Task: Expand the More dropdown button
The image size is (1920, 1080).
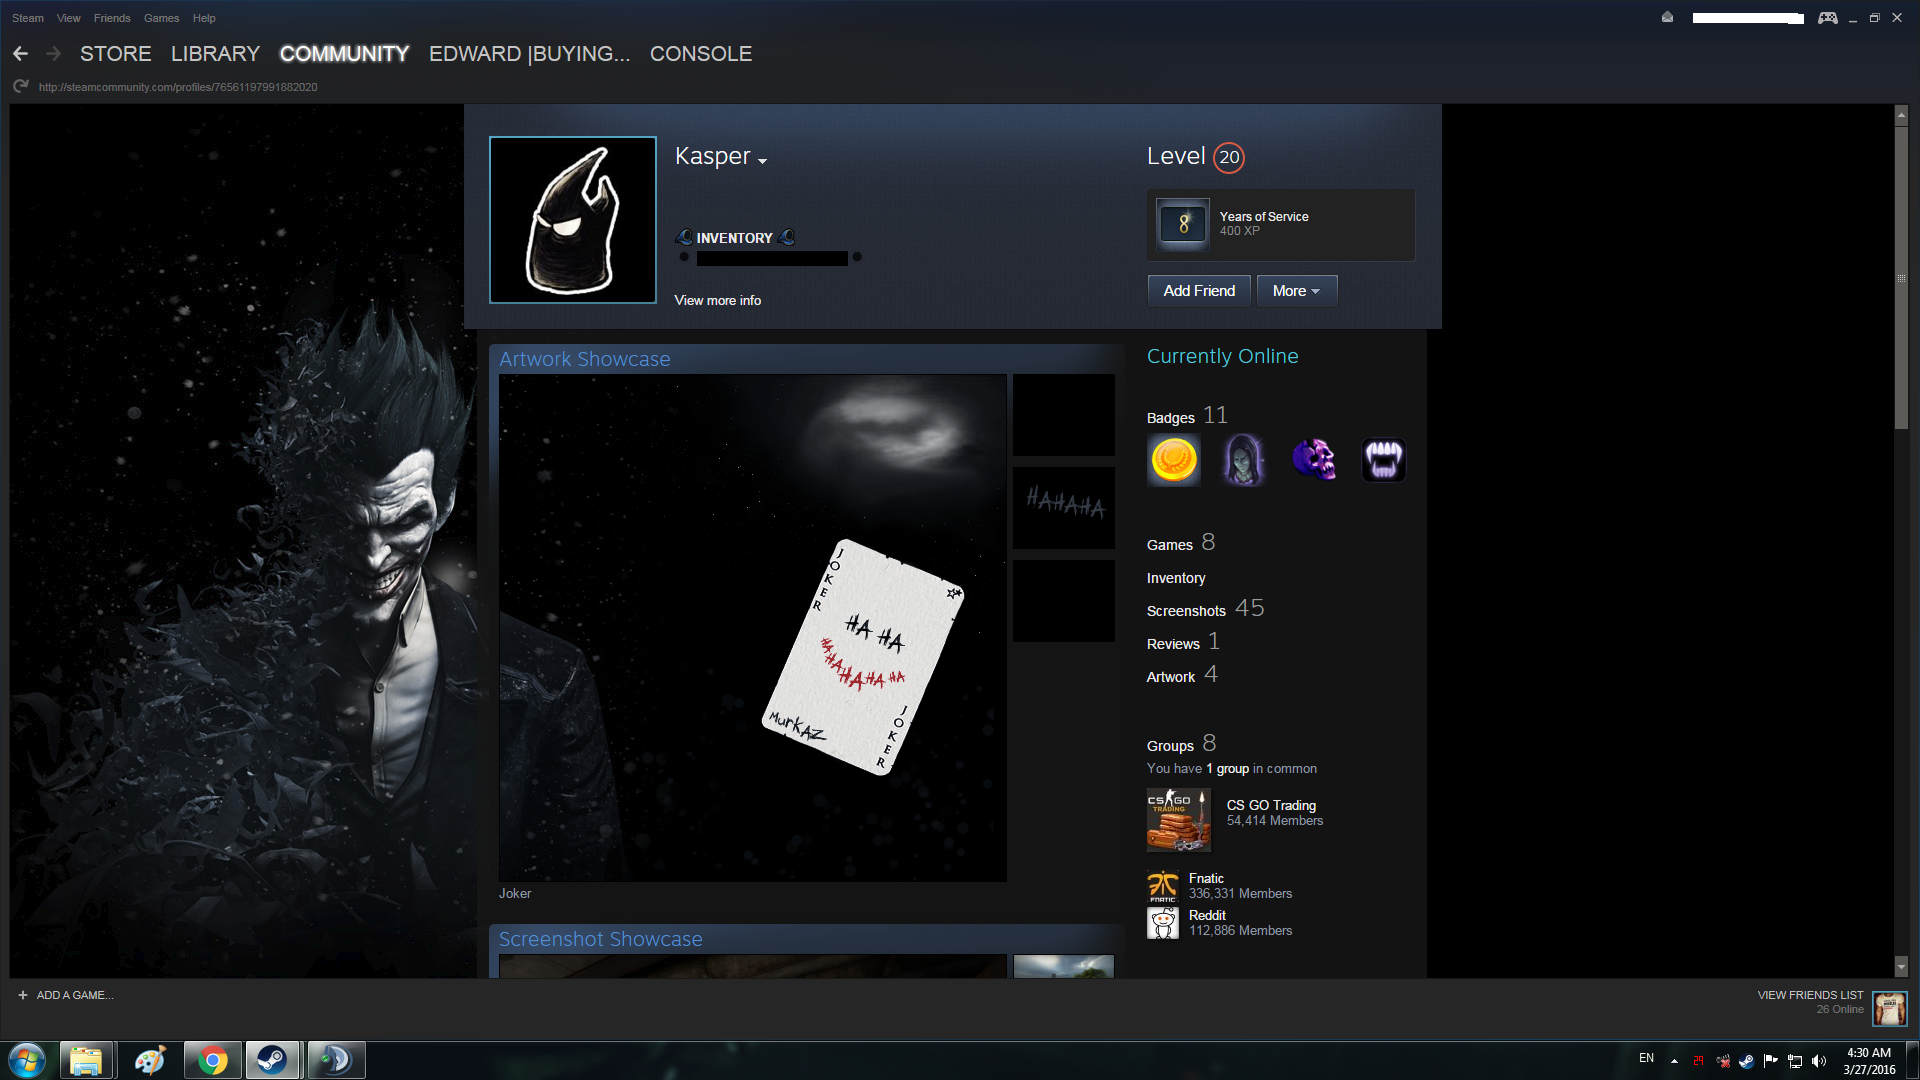Action: (1296, 291)
